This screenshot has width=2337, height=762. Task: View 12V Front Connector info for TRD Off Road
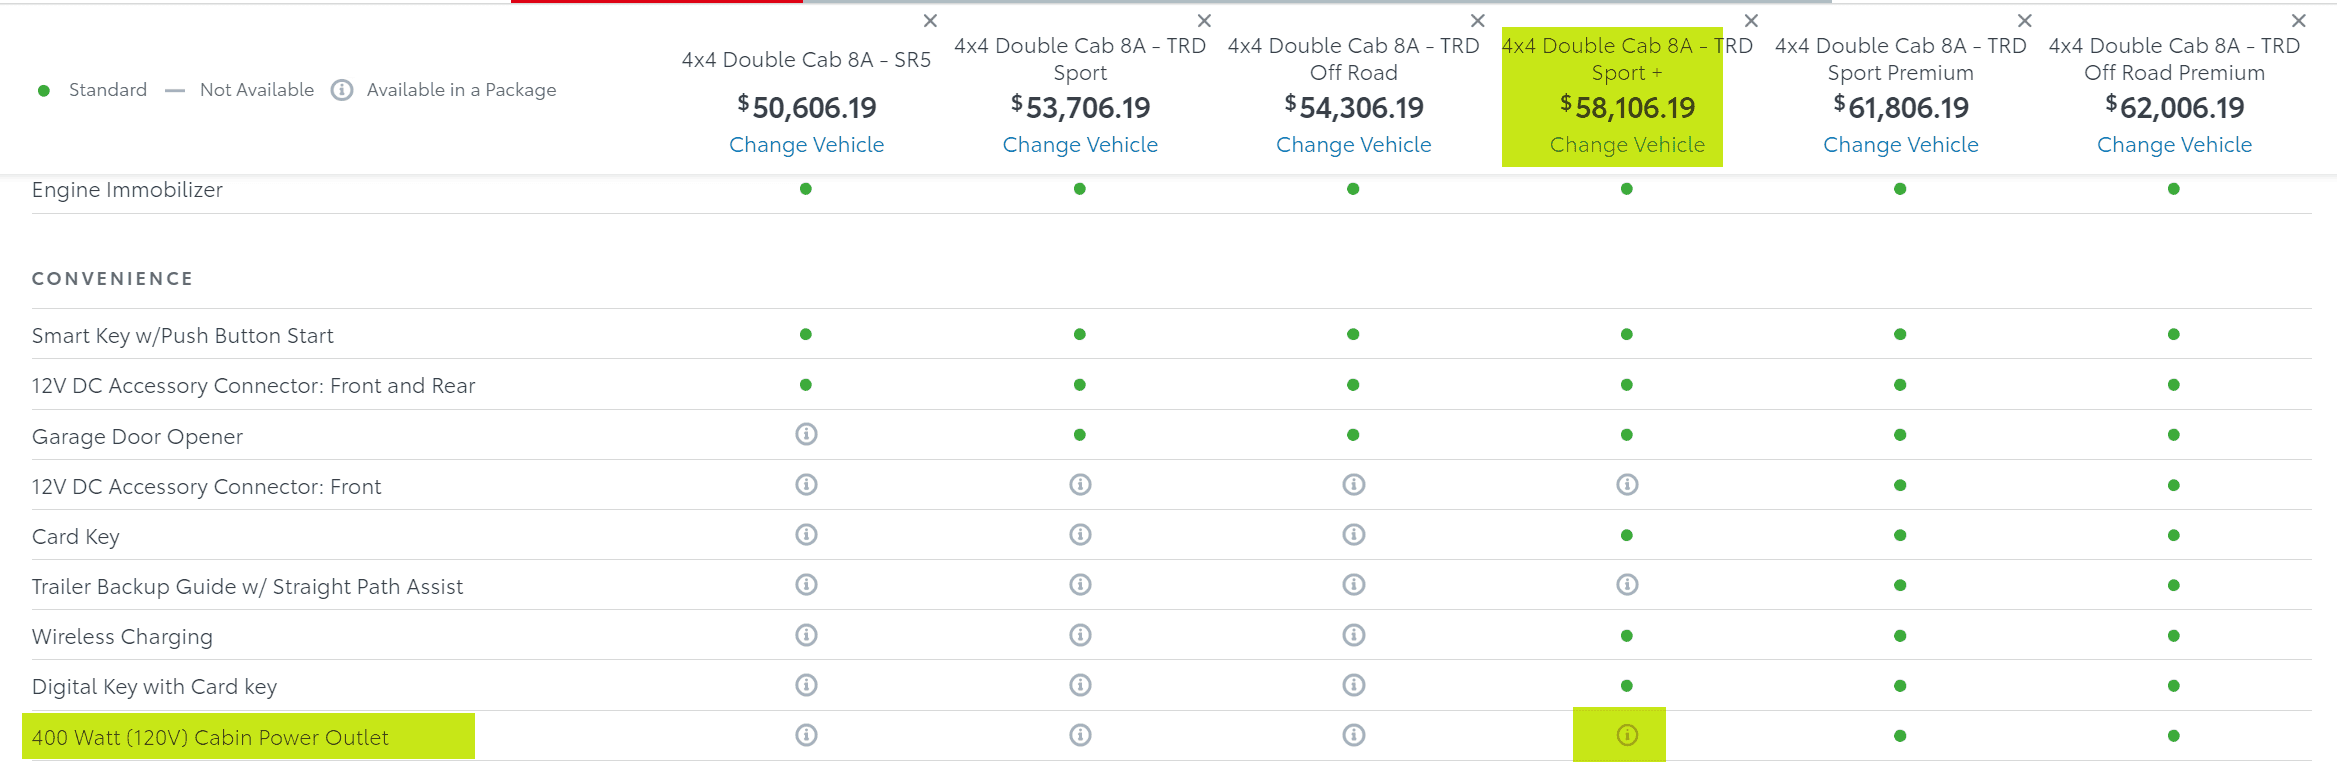tap(1353, 485)
